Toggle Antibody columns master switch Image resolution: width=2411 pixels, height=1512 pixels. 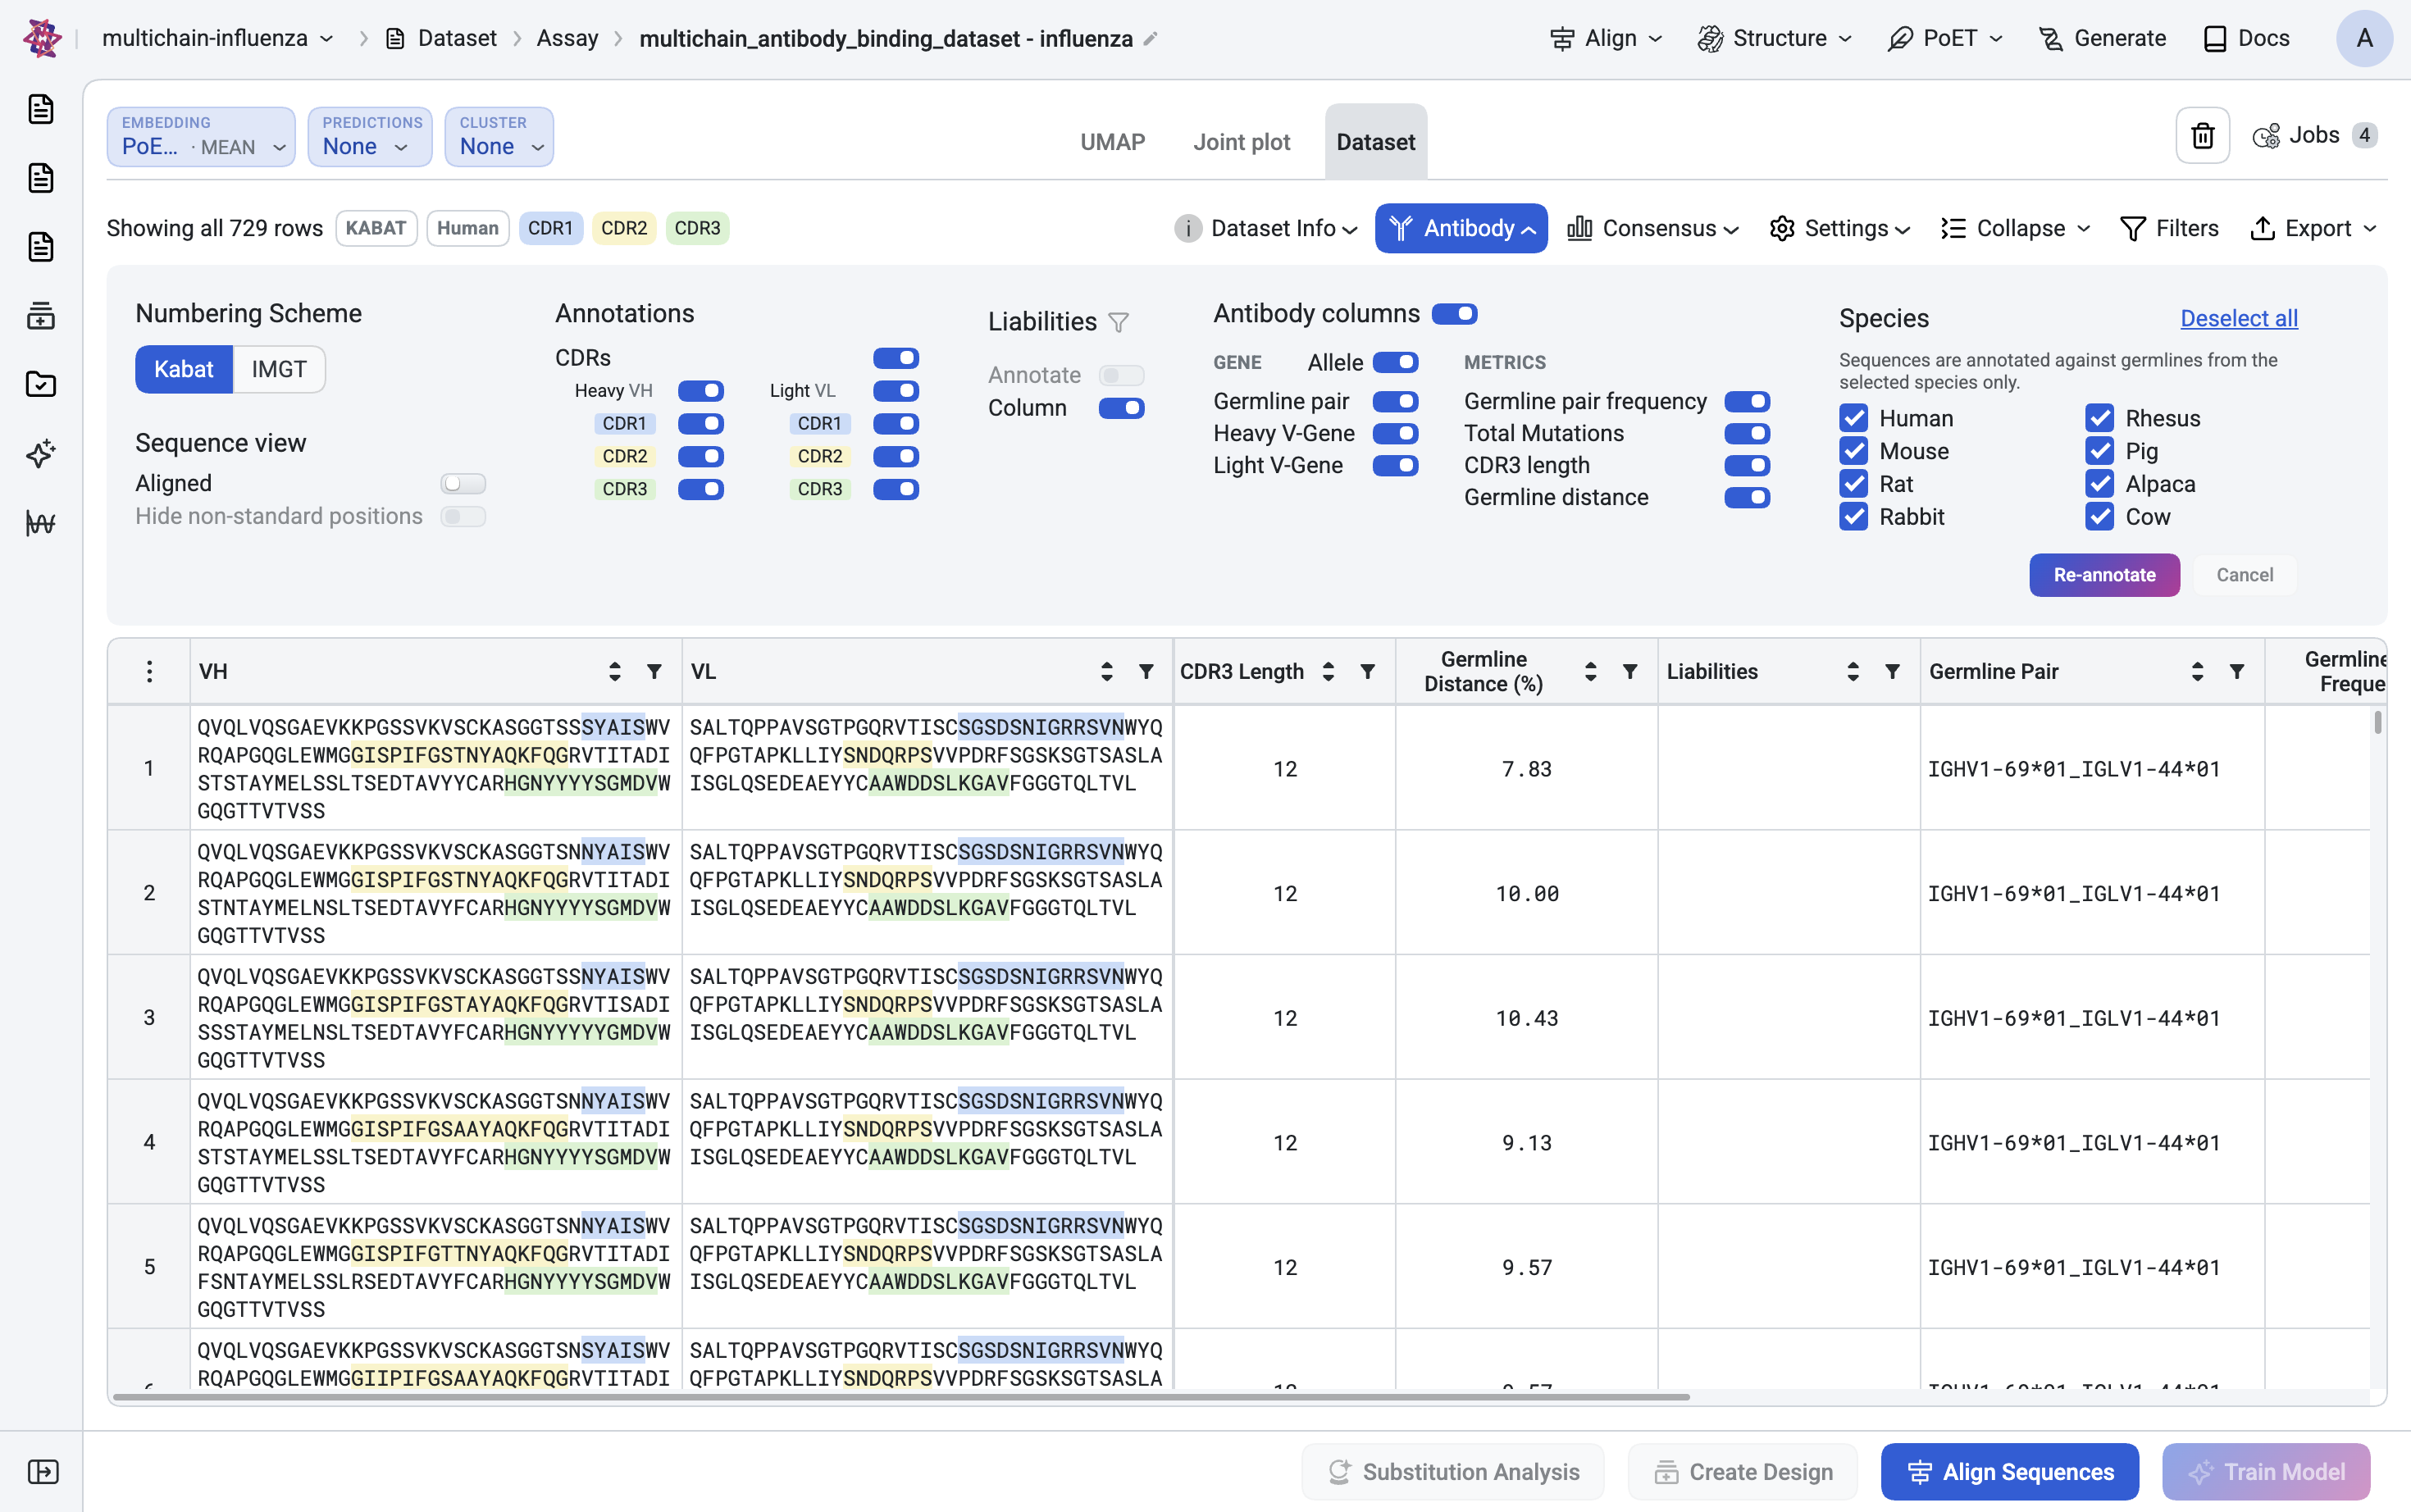click(1454, 314)
